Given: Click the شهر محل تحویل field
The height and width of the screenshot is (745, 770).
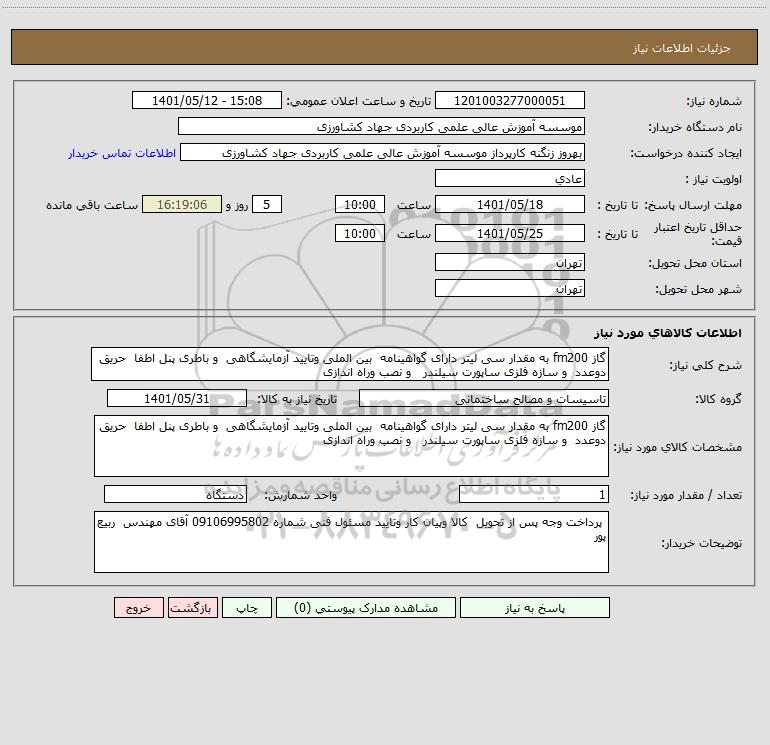Looking at the screenshot, I should (510, 288).
